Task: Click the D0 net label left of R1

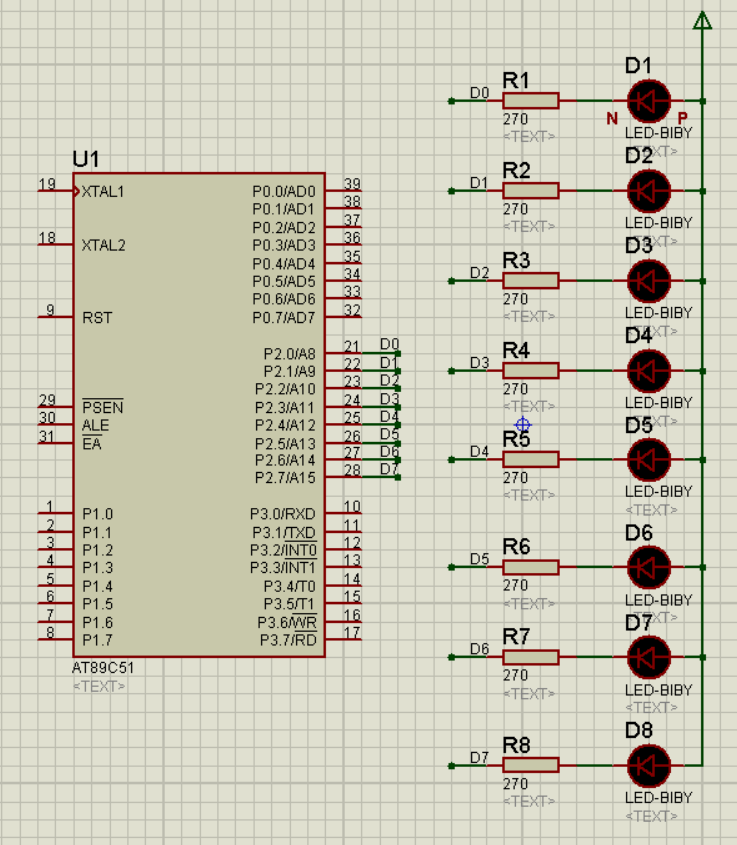Action: (479, 93)
